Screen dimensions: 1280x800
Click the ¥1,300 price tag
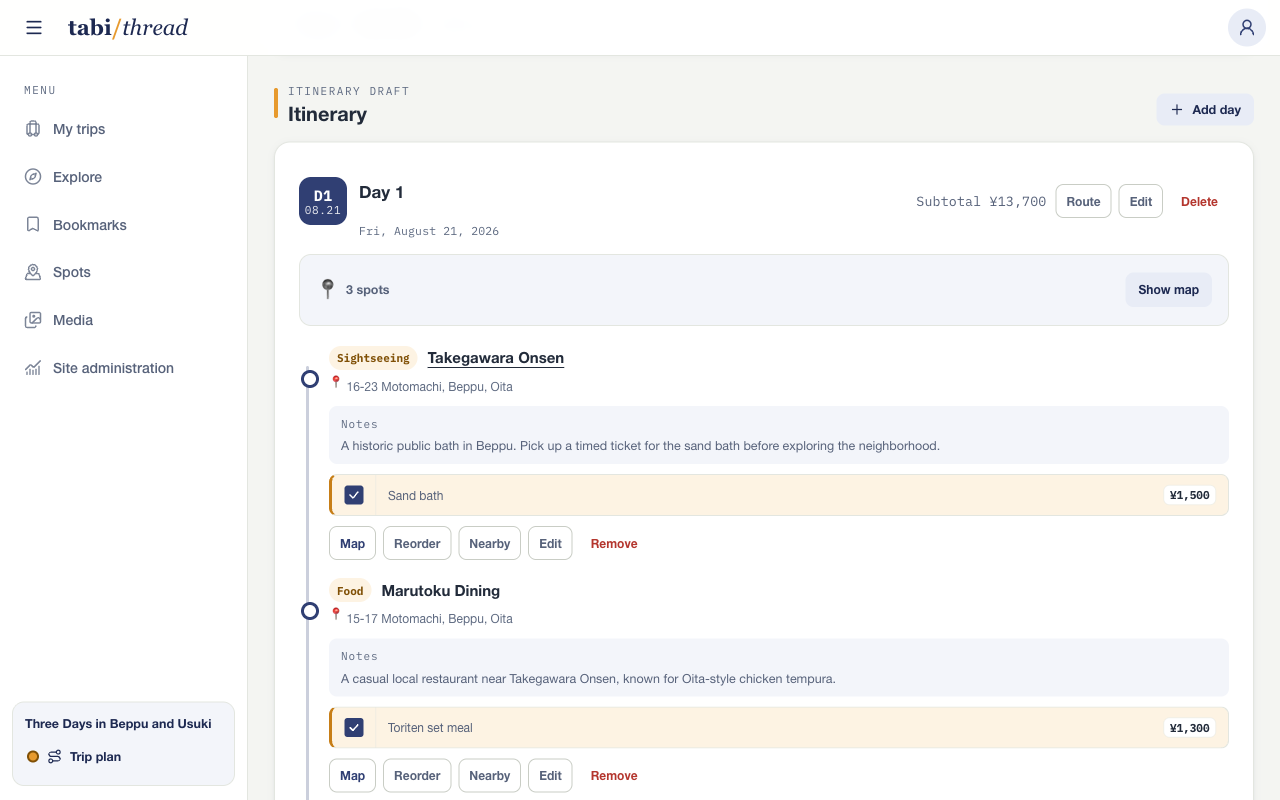(x=1190, y=727)
